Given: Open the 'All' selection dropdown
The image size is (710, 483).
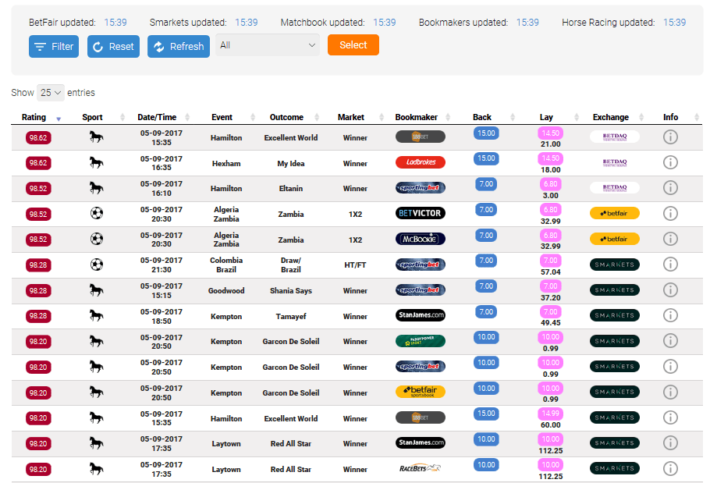Looking at the screenshot, I should 267,45.
